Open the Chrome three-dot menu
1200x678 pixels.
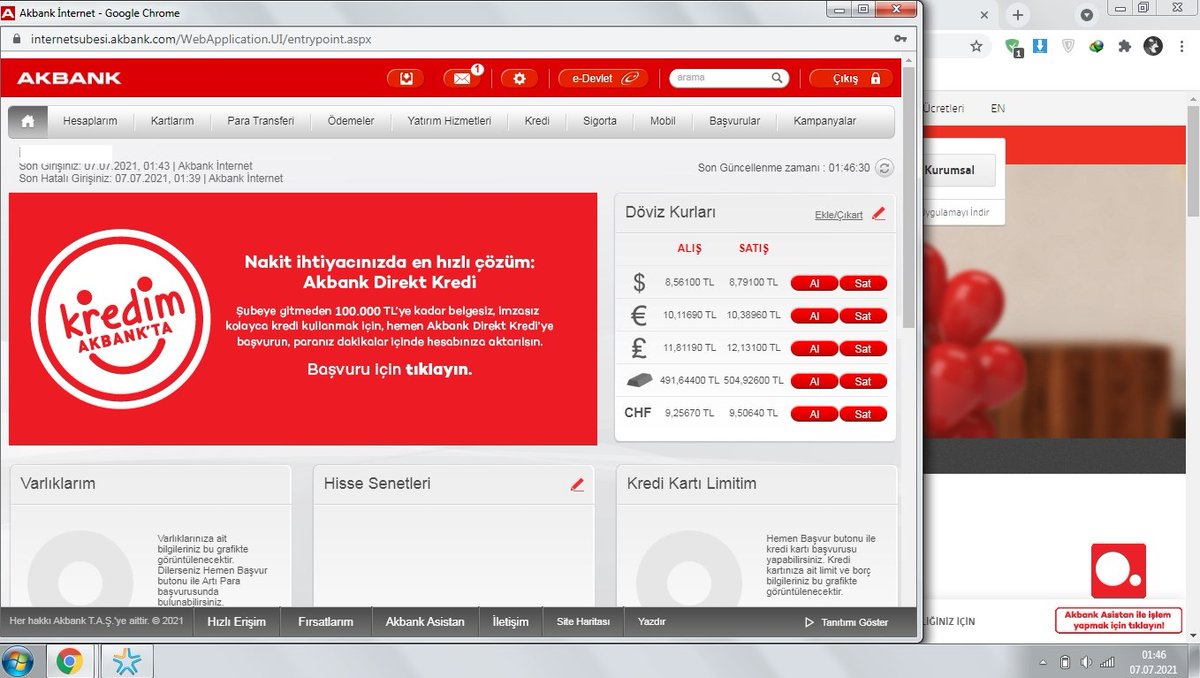(x=1181, y=46)
